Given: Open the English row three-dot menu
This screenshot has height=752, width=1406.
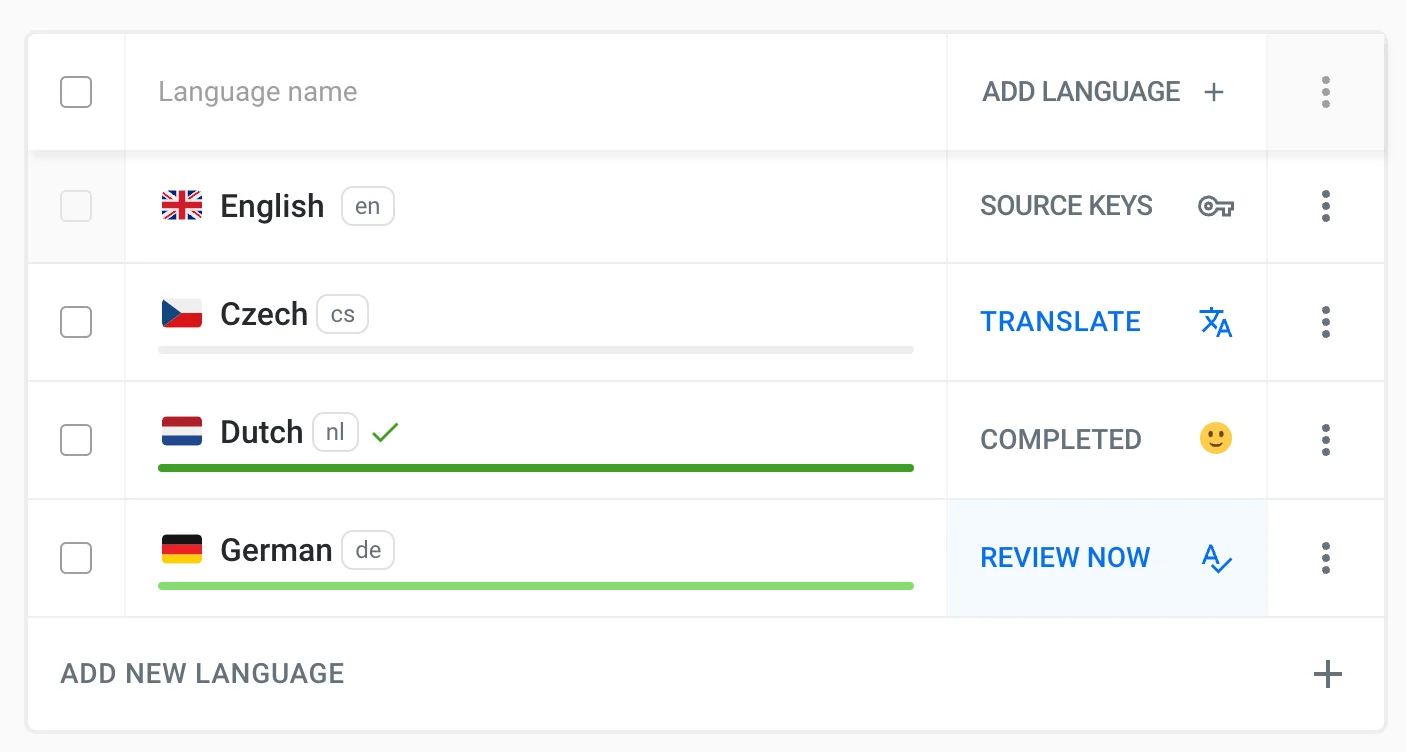Looking at the screenshot, I should click(1325, 206).
